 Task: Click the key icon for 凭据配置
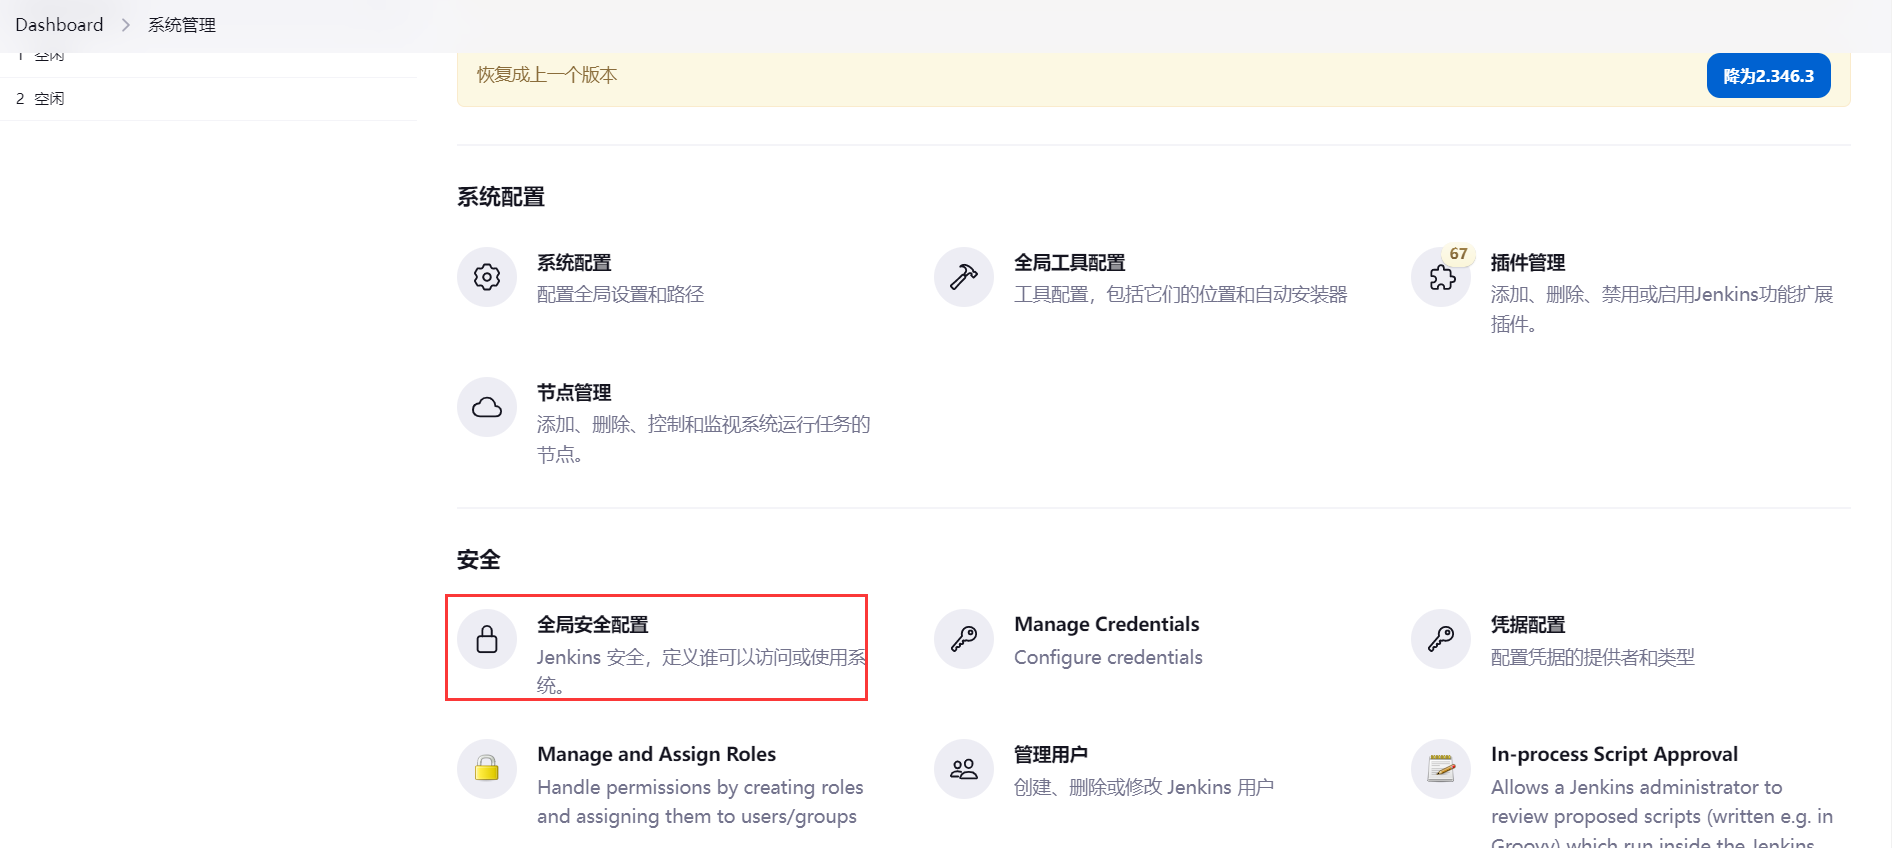1441,639
